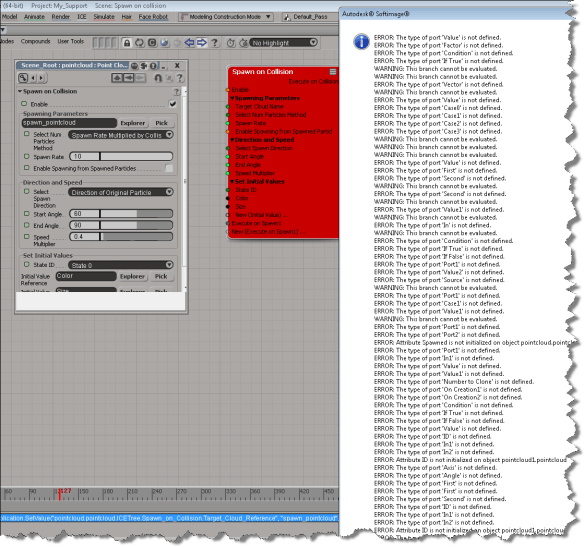The image size is (584, 547).
Task: Click animation marker beside Start Angle
Action: coord(26,214)
